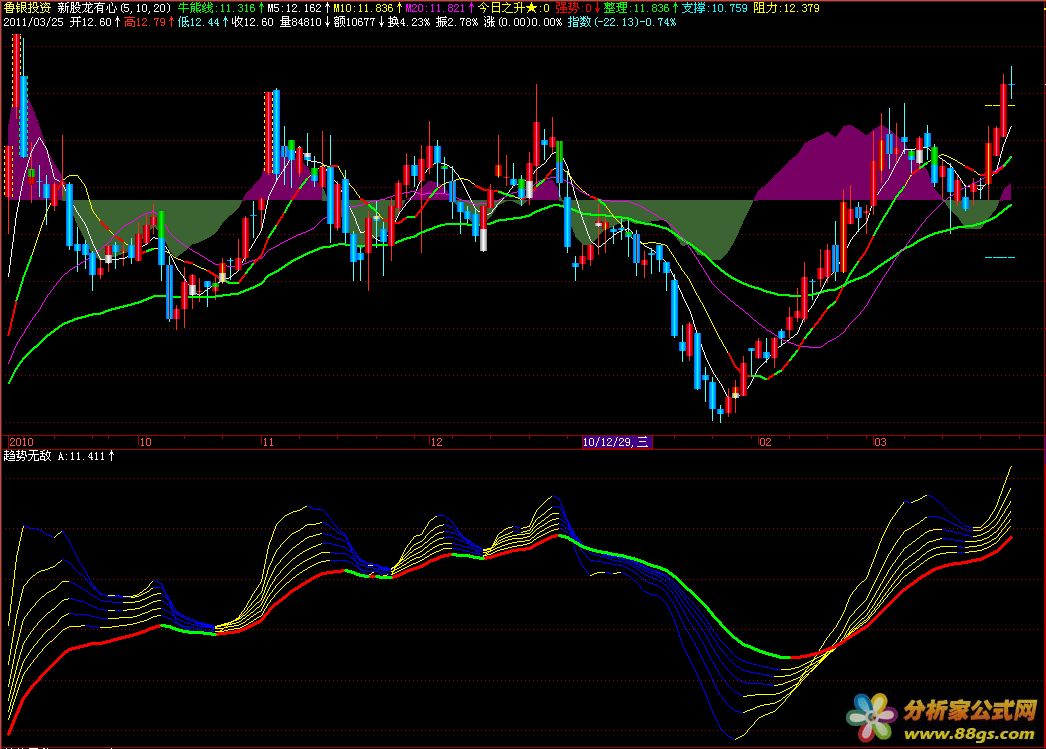Click the 牛熊线:11.316 value

point(216,8)
